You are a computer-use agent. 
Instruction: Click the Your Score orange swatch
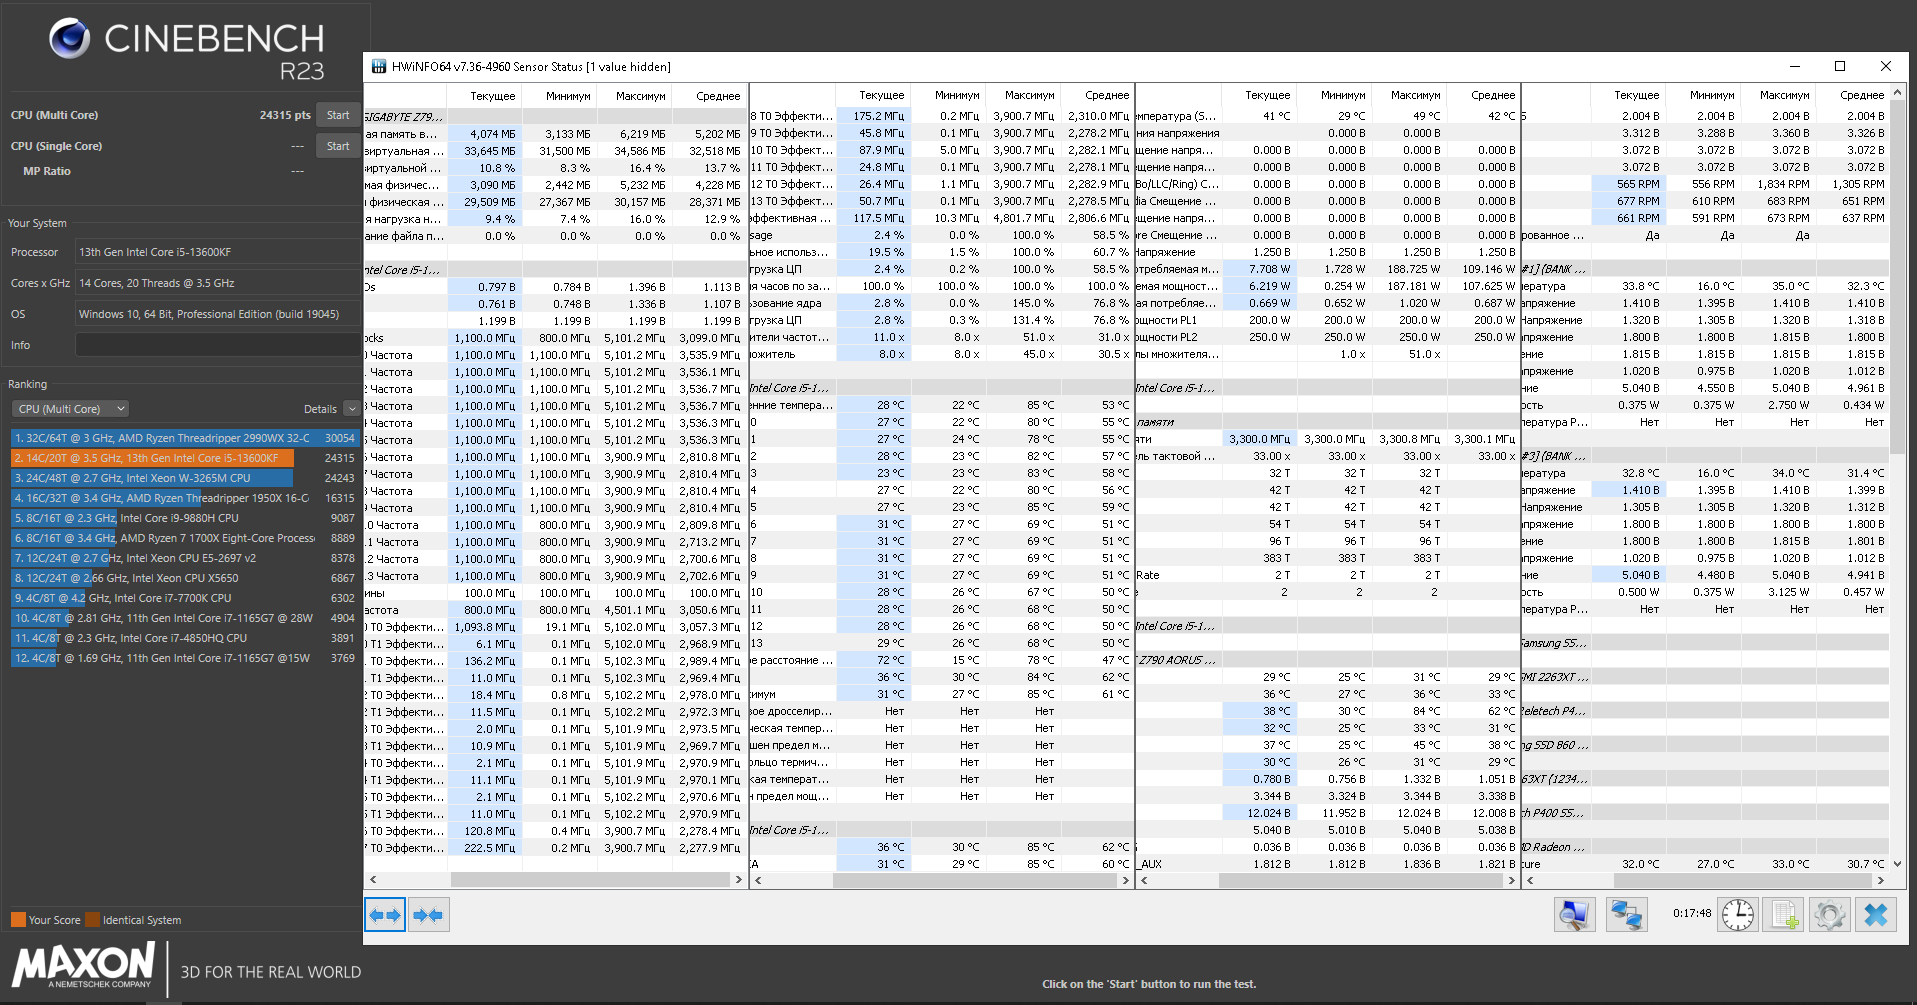(18, 920)
